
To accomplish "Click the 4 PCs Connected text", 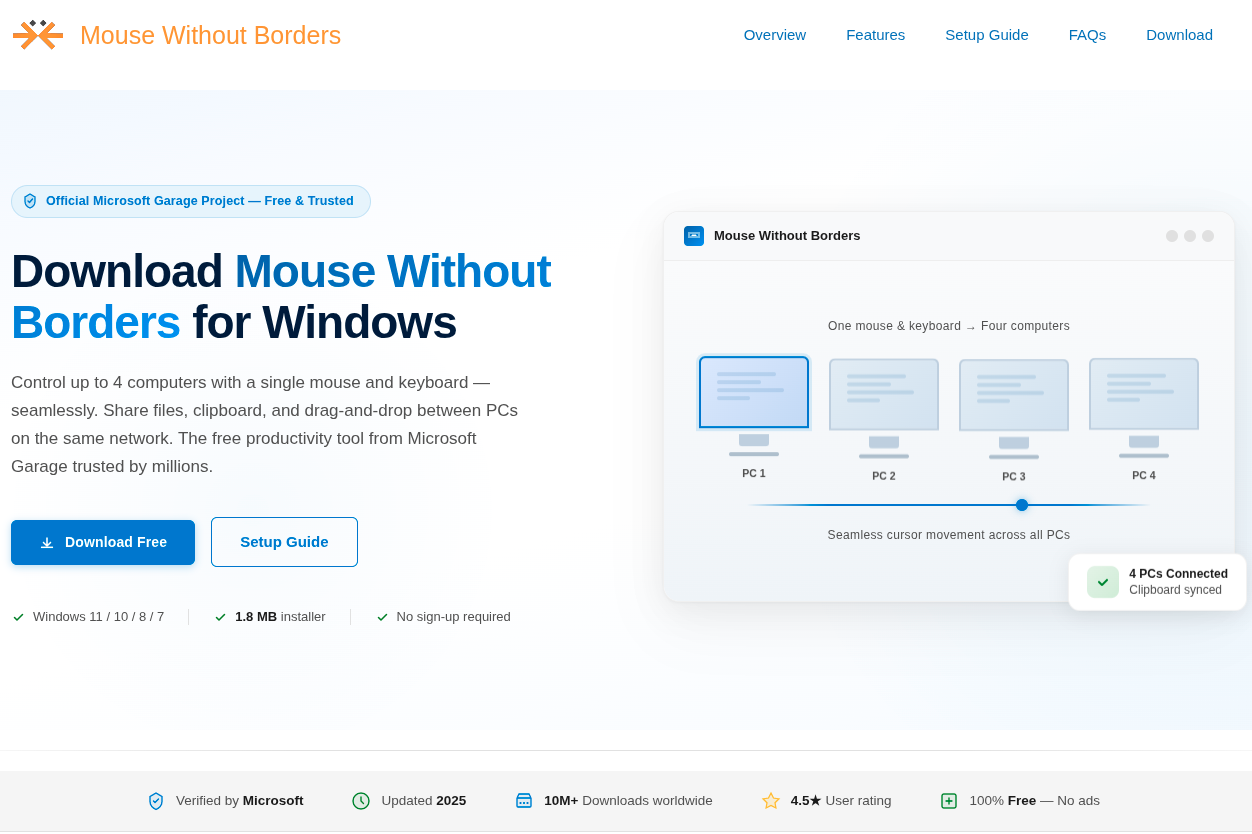I will (1179, 574).
